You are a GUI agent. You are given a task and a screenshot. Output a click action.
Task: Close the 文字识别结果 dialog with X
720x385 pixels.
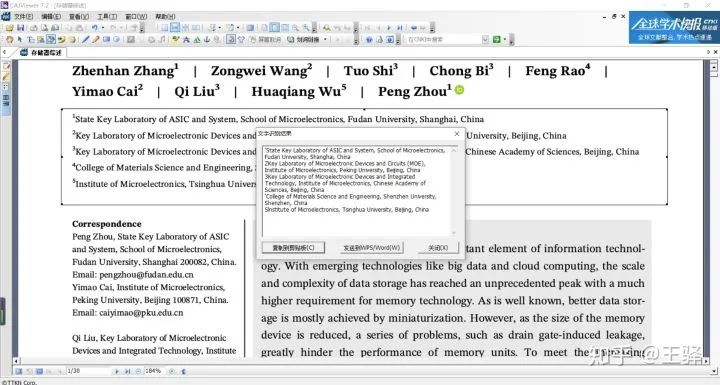[x=456, y=134]
